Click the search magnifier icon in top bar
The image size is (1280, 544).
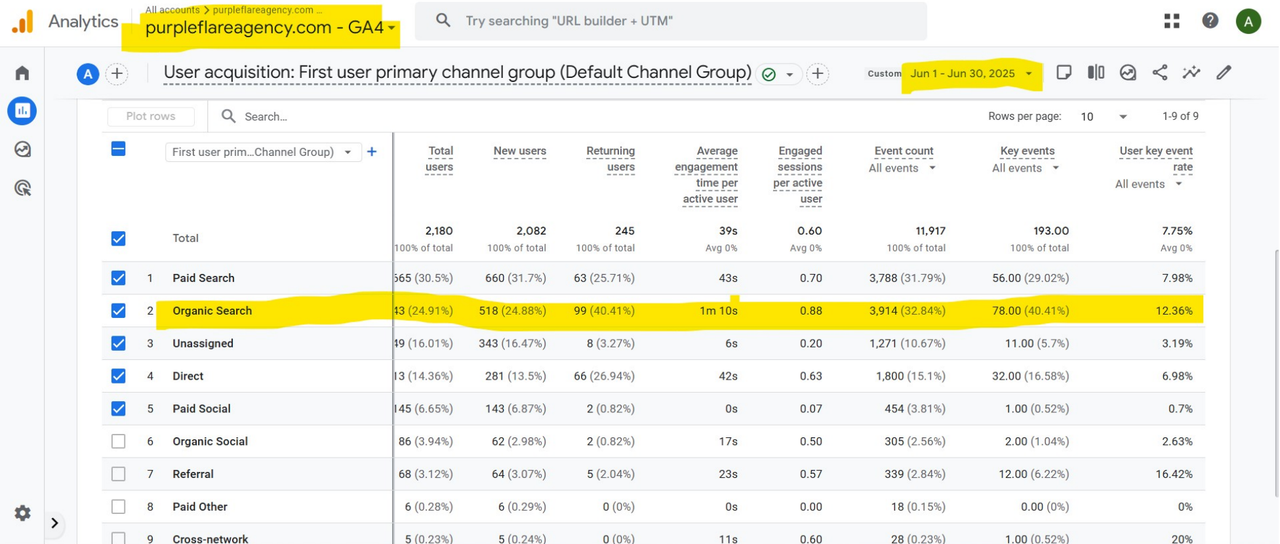[444, 21]
